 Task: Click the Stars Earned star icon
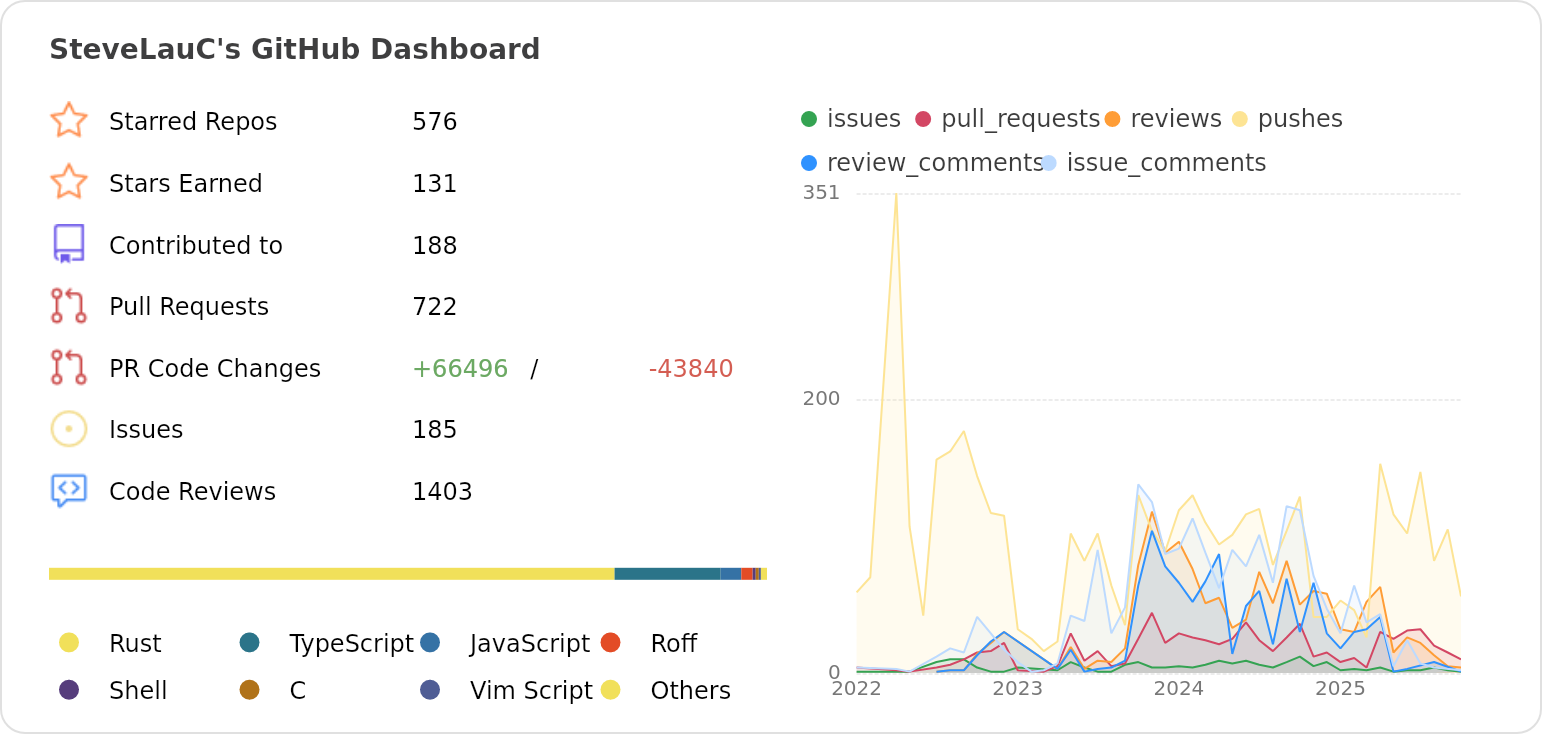tap(69, 182)
